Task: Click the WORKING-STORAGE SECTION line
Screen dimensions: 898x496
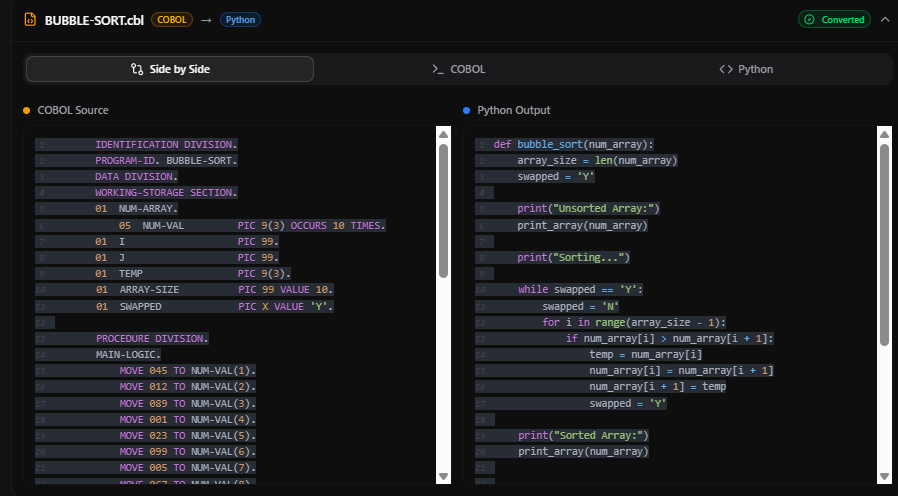Action: pos(166,192)
